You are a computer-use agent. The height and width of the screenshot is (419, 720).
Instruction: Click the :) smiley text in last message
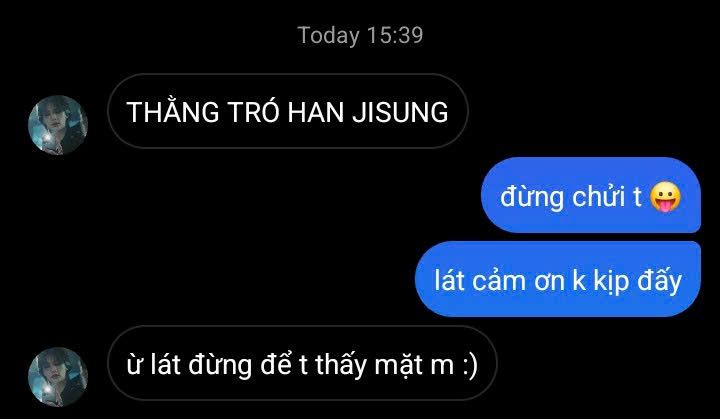click(x=470, y=366)
